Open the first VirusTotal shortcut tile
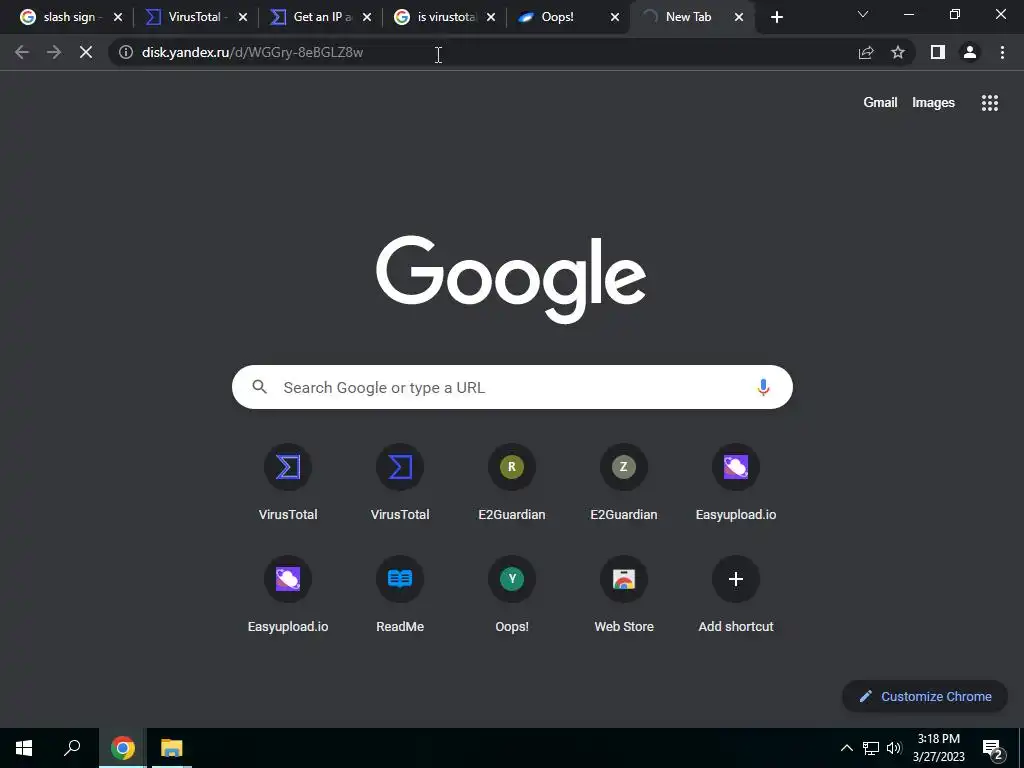Viewport: 1024px width, 768px height. (x=288, y=483)
